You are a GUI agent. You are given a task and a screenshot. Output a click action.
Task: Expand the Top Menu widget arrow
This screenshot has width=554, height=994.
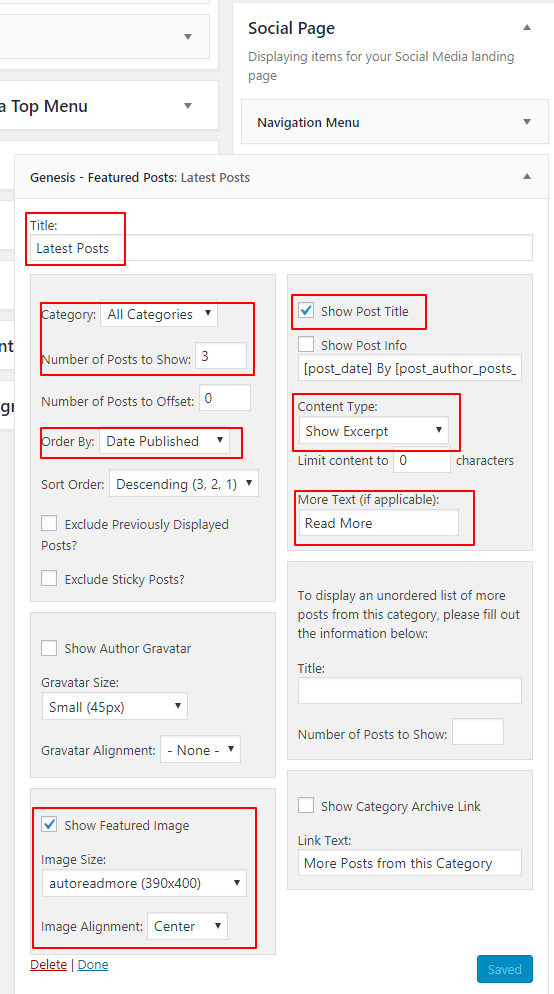click(x=188, y=106)
